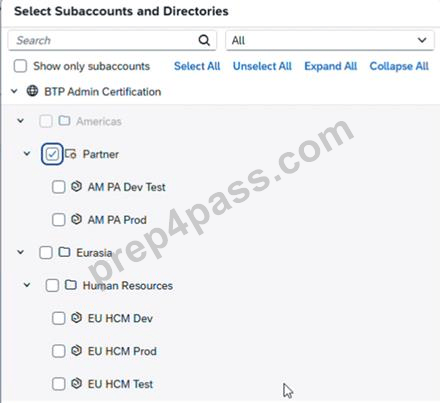The height and width of the screenshot is (403, 442).
Task: Collapse the BTP Admin Certification root node
Action: [14, 91]
